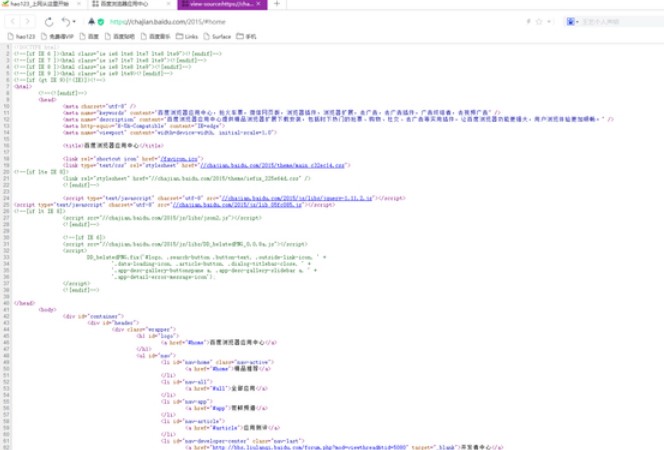The image size is (664, 450).
Task: Open the main css stylesheet link
Action: tap(273, 165)
